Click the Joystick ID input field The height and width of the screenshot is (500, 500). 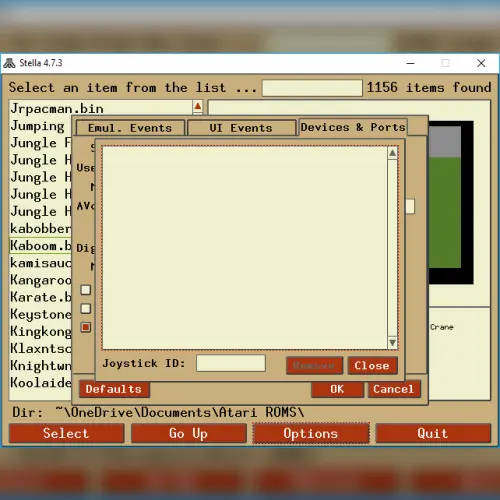click(x=231, y=363)
